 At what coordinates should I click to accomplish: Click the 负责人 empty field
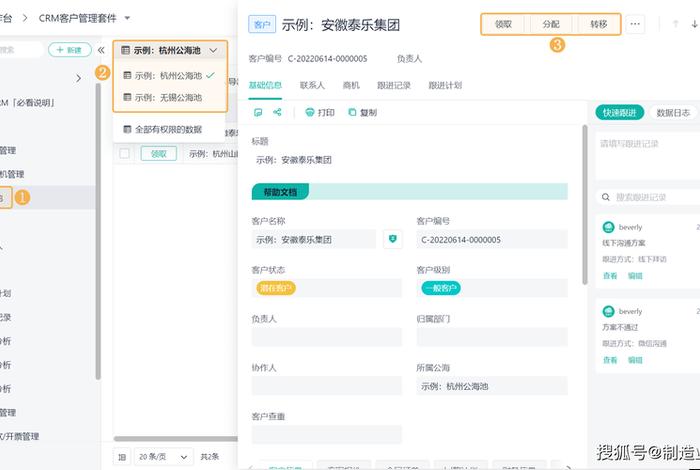tap(327, 337)
